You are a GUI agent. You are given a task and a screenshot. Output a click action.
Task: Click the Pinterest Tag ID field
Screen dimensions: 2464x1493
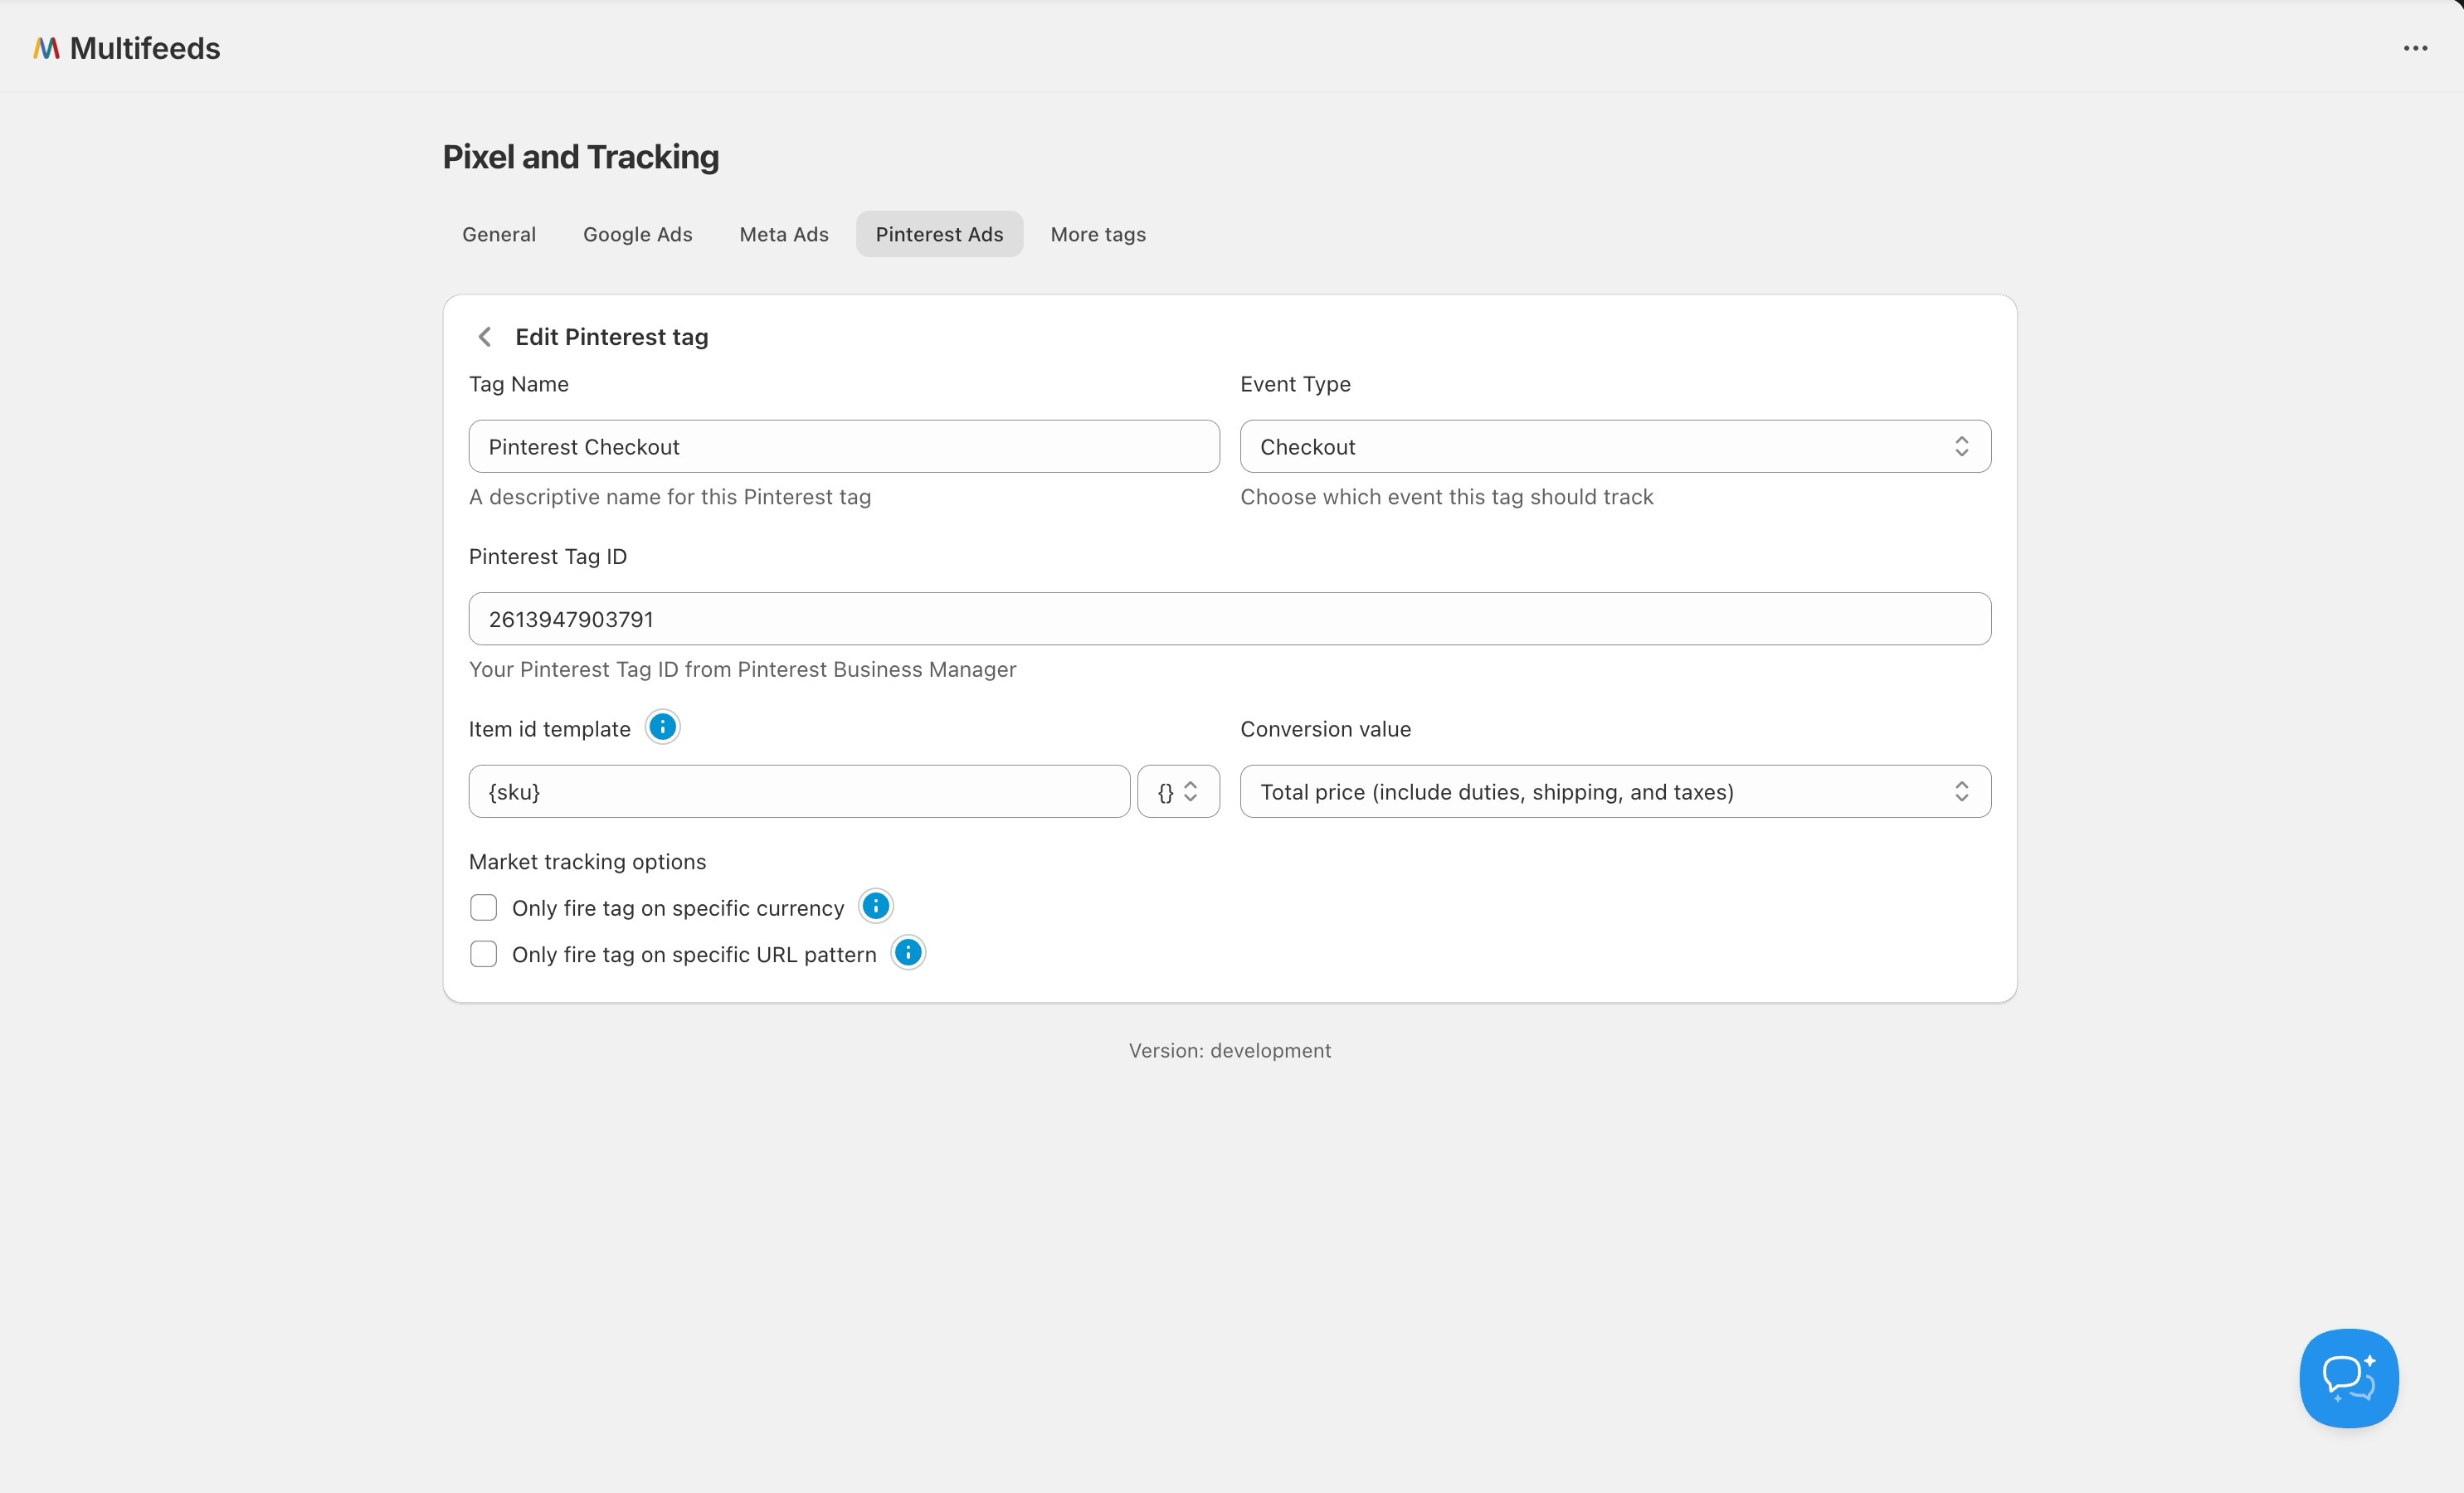pyautogui.click(x=1230, y=619)
